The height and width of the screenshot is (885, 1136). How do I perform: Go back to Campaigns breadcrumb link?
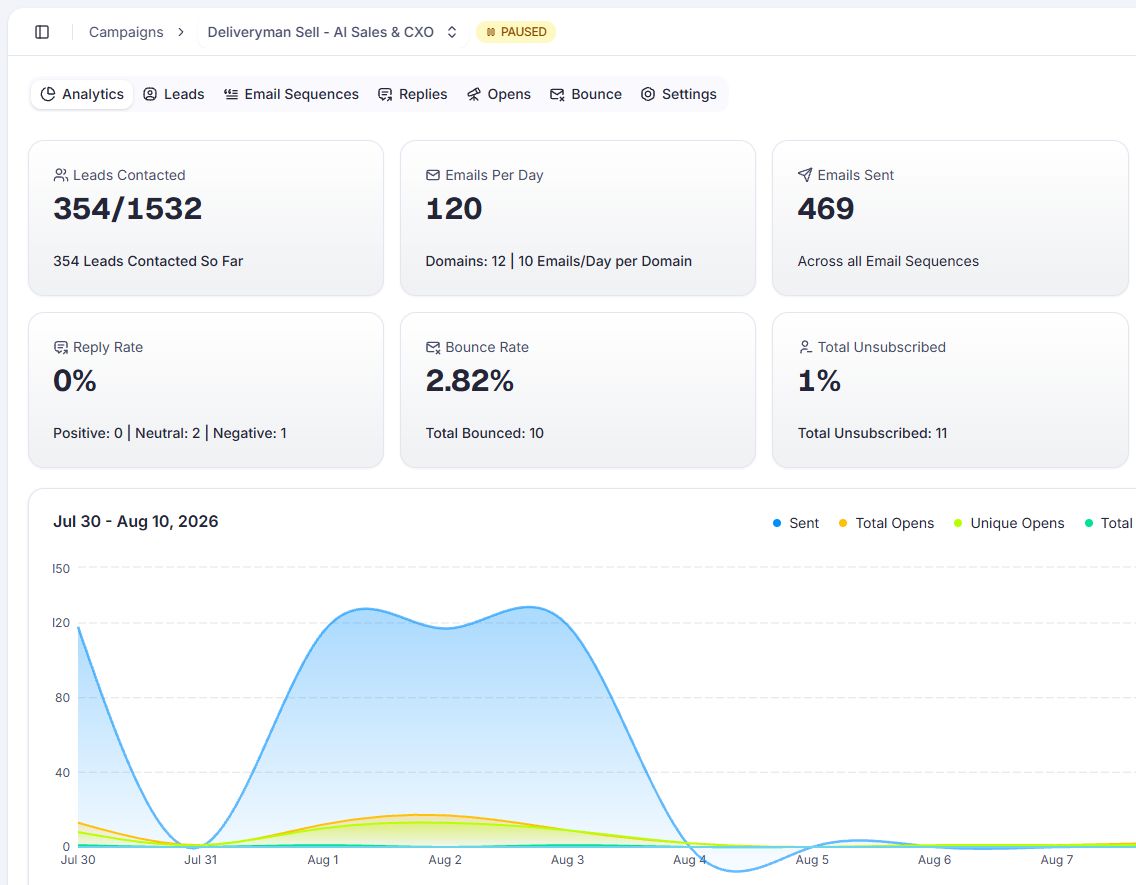126,32
